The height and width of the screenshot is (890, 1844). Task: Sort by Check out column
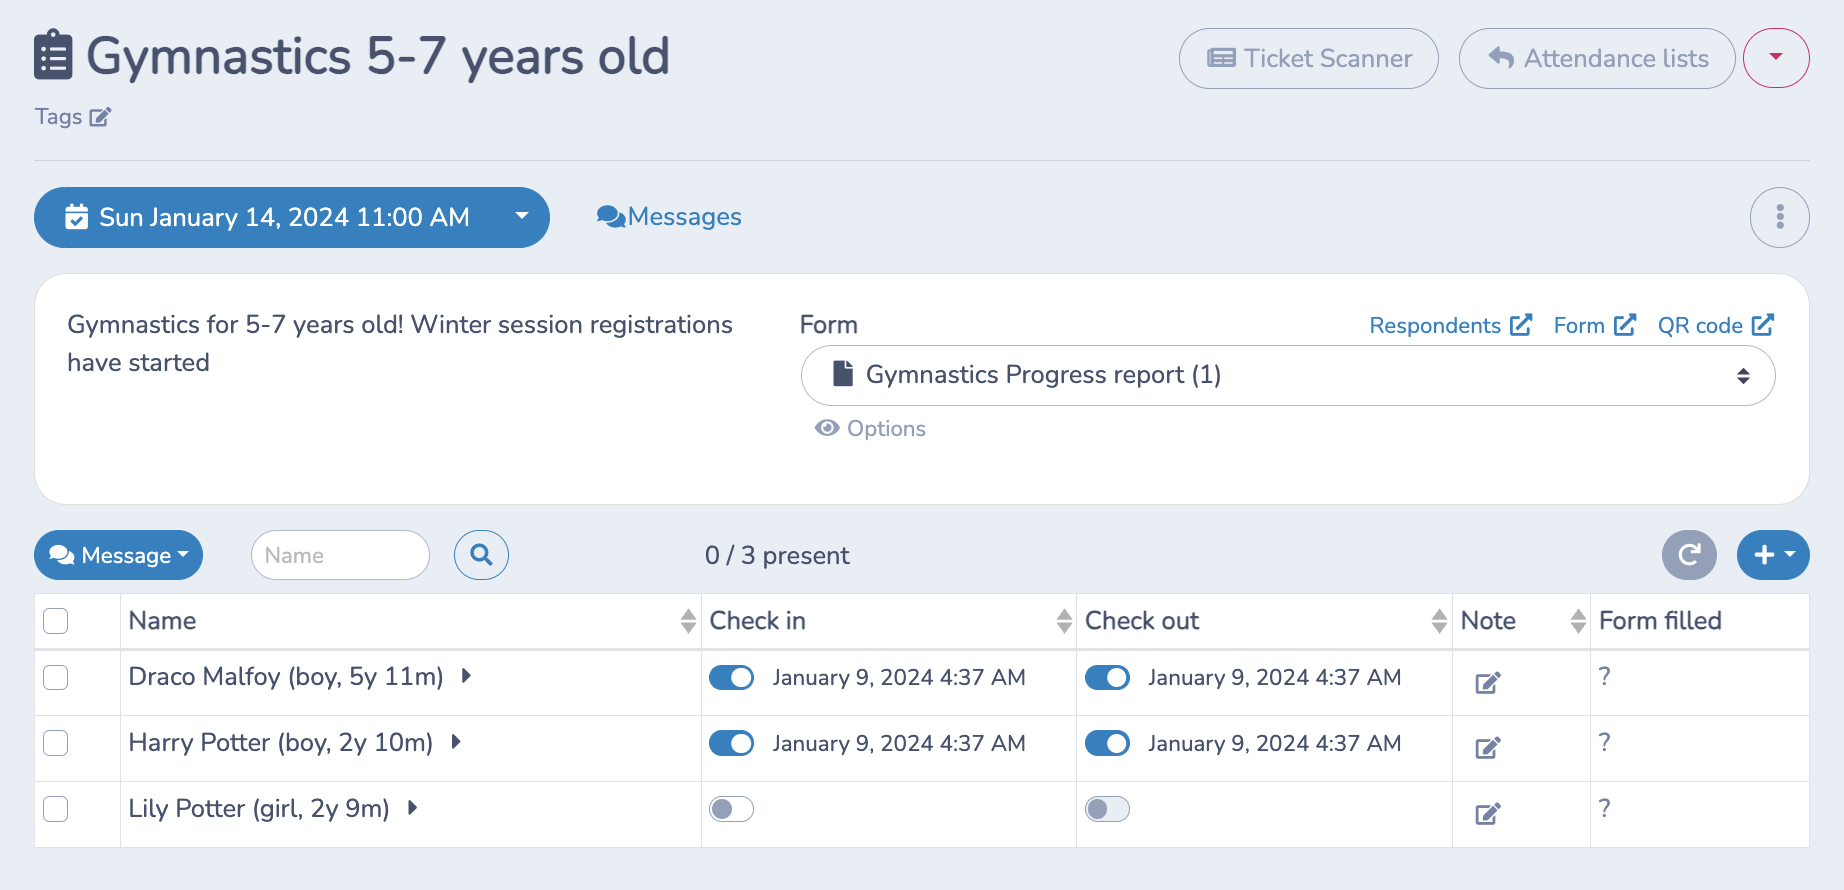point(1439,621)
